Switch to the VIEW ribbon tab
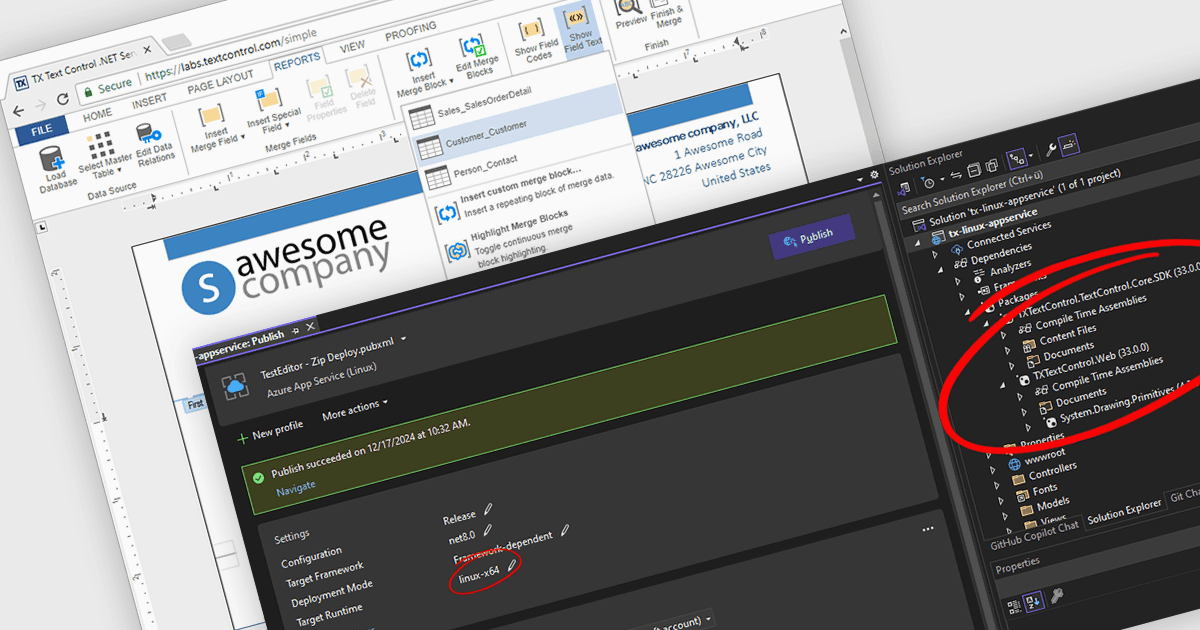The height and width of the screenshot is (630, 1200). click(352, 46)
